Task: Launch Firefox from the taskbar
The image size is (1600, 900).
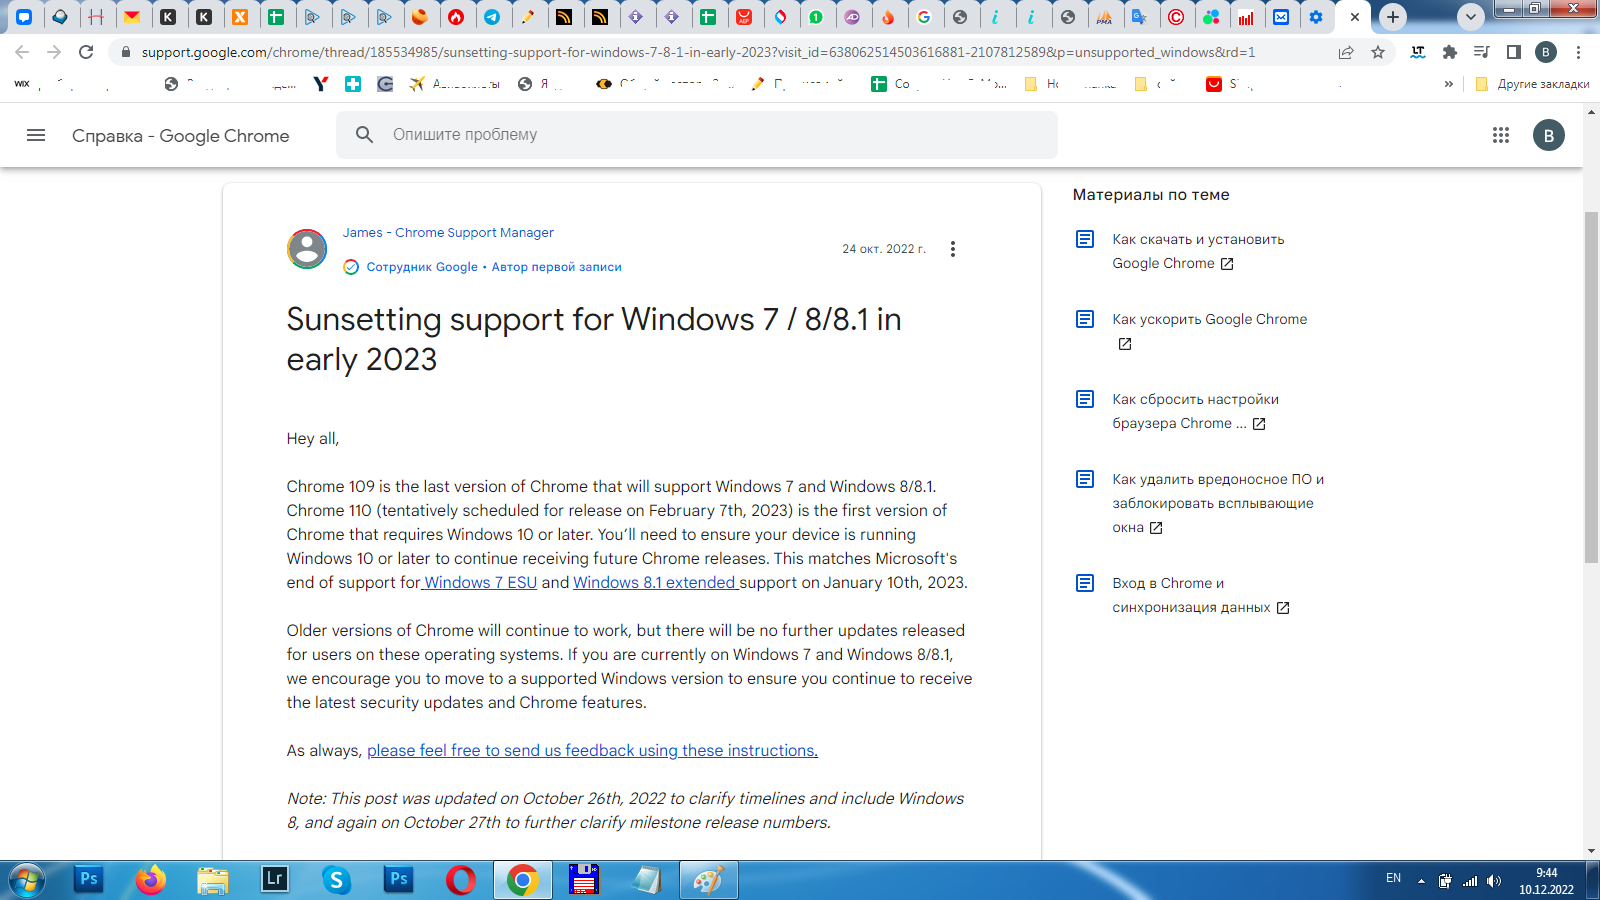Action: (150, 880)
